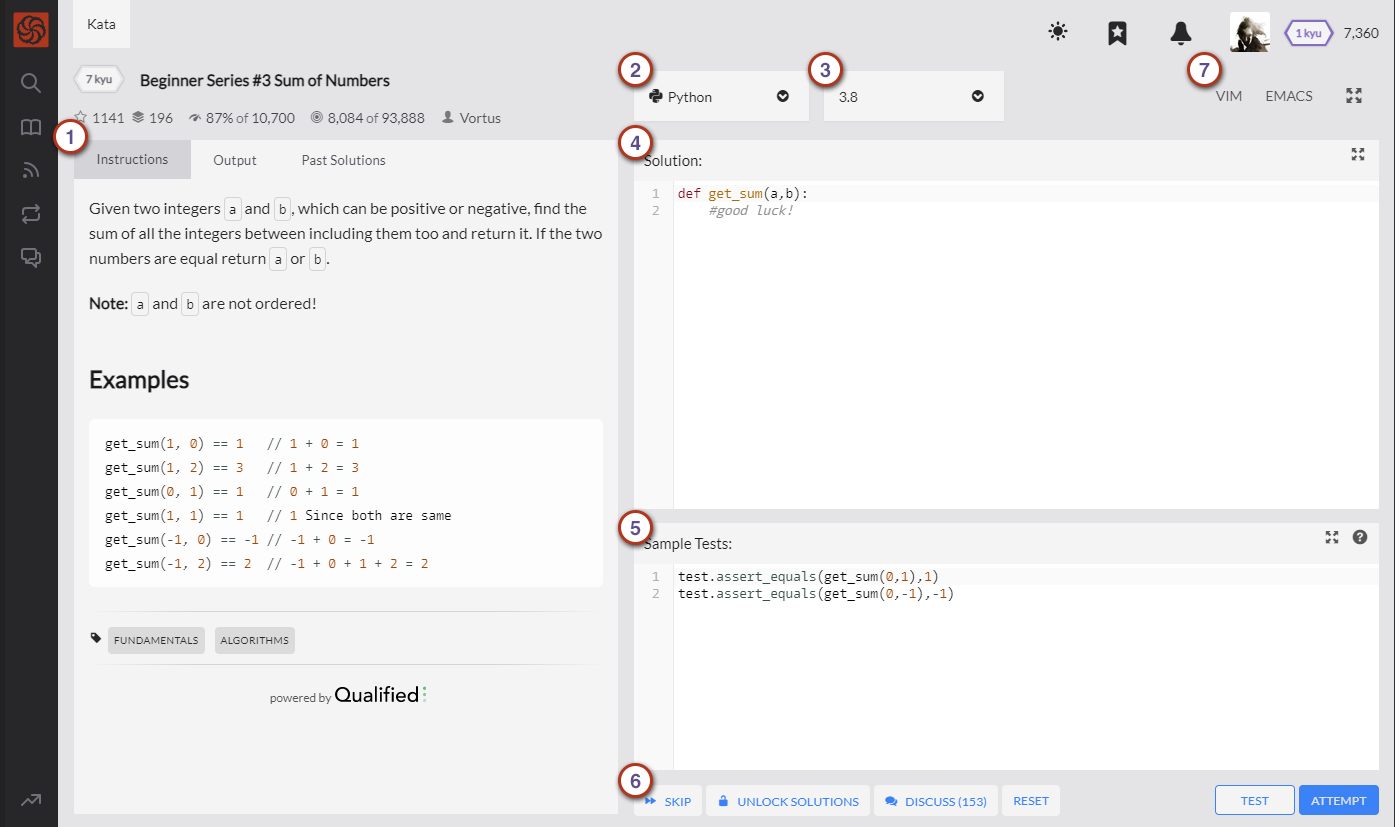Click the Note about a and b unordered
The width and height of the screenshot is (1395, 827).
[203, 303]
